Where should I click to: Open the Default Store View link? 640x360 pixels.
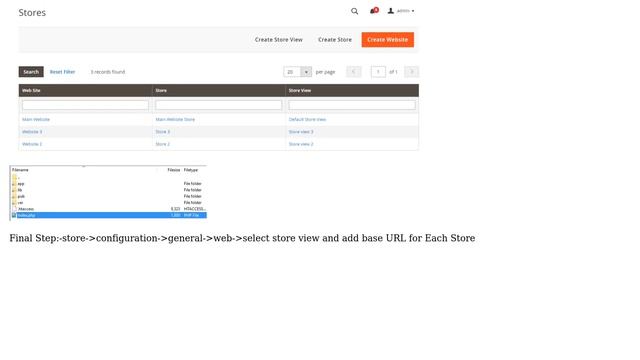pos(307,120)
